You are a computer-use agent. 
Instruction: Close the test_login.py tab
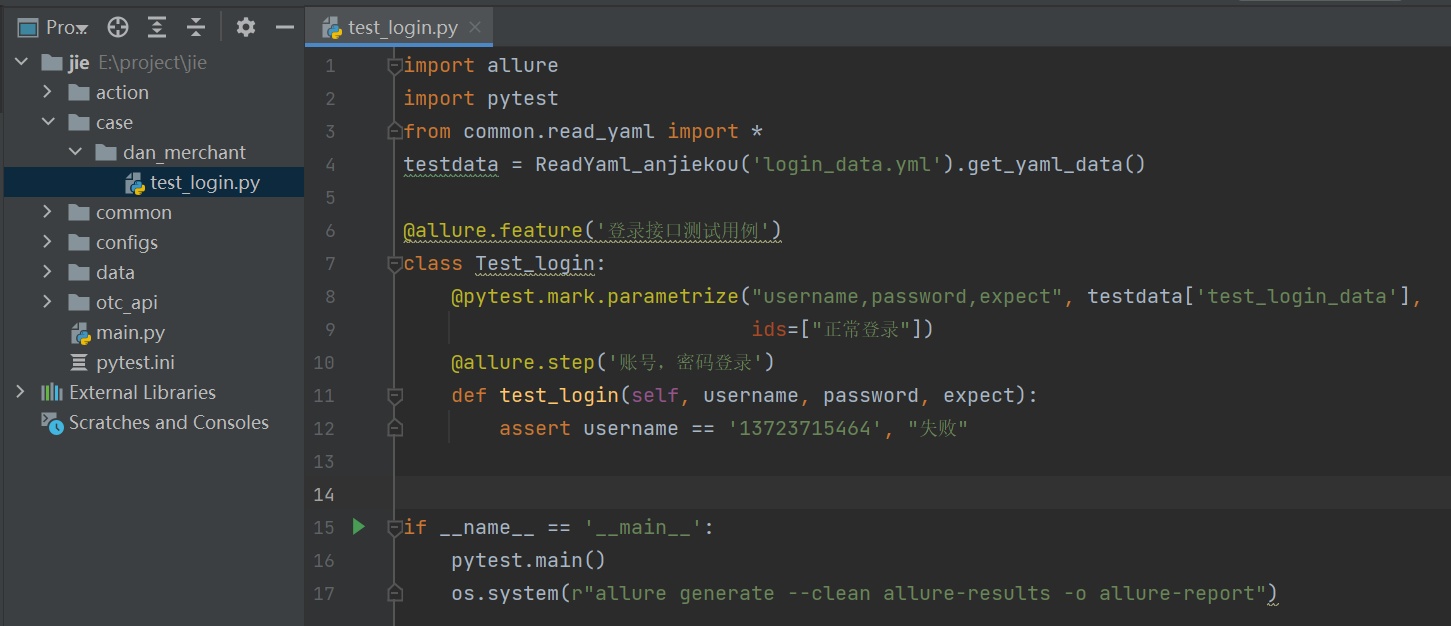[x=475, y=27]
